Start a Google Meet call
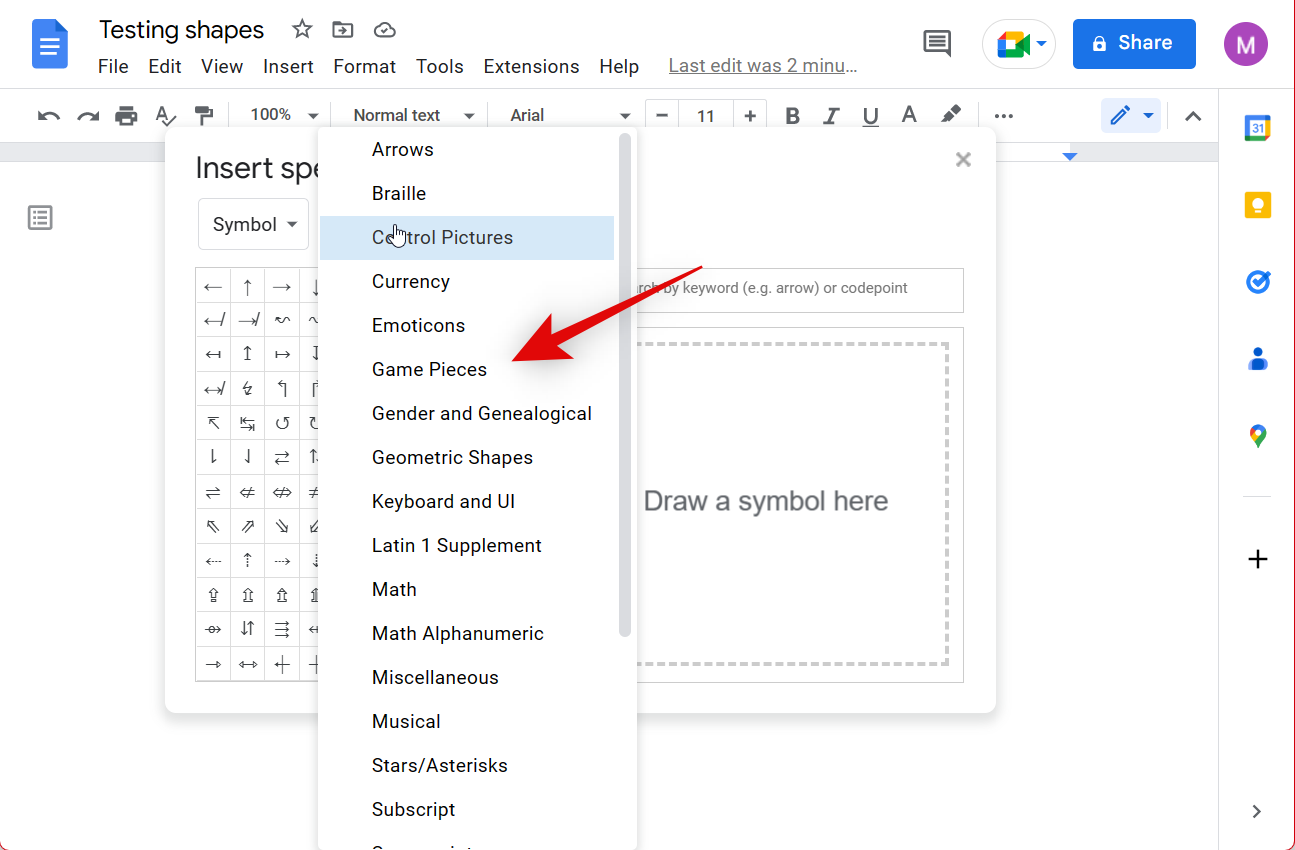The image size is (1295, 850). (1019, 44)
